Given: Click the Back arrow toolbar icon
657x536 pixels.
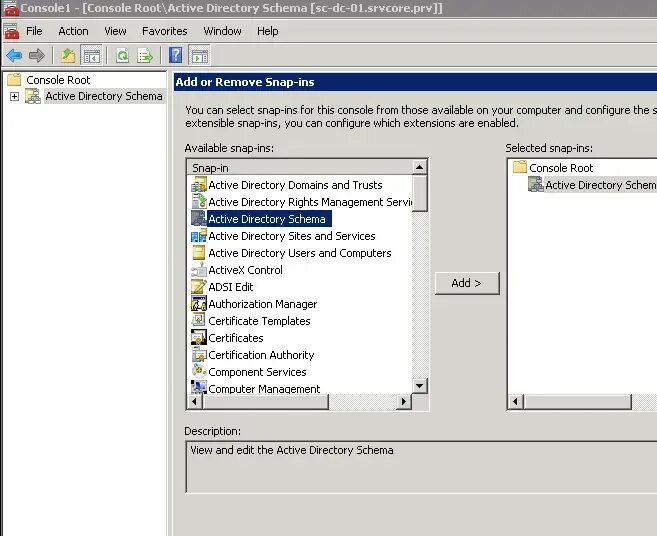Looking at the screenshot, I should 14,55.
